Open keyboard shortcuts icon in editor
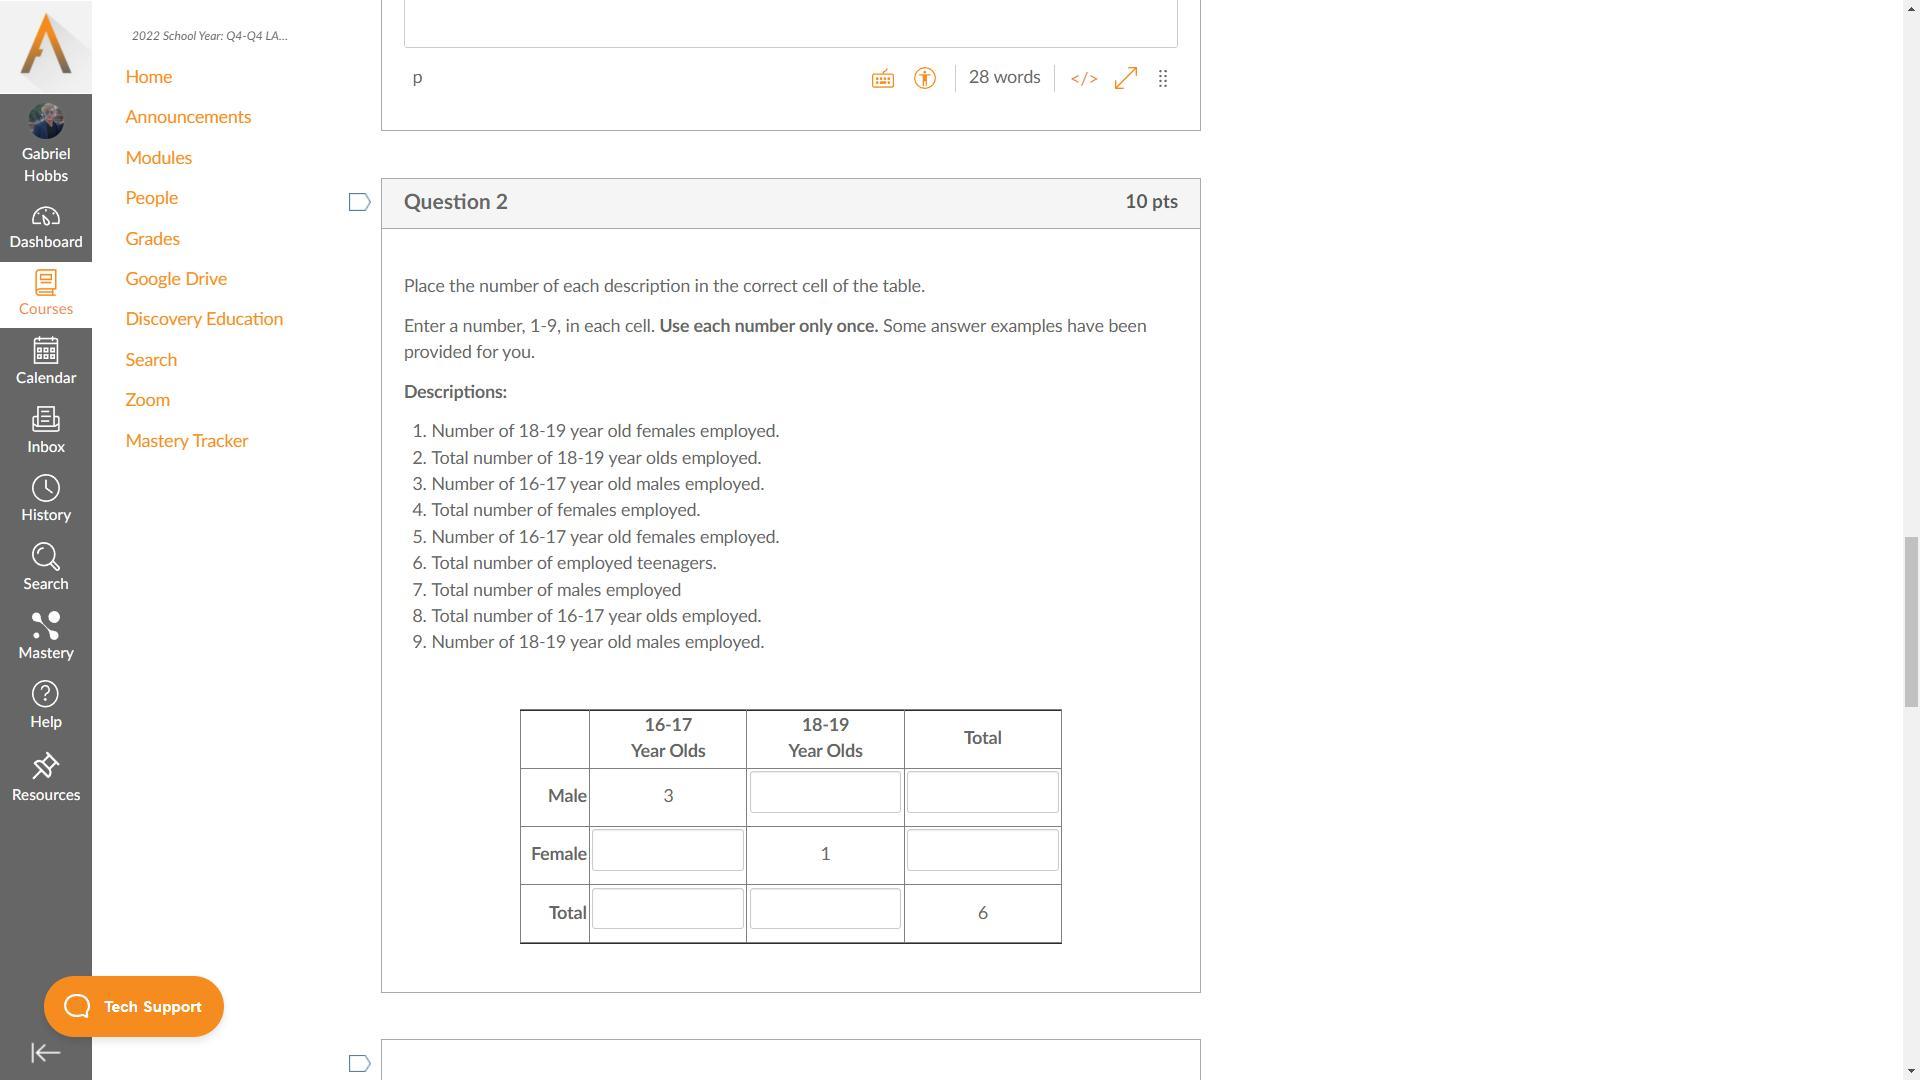Screen dimensions: 1920x1080 882,78
